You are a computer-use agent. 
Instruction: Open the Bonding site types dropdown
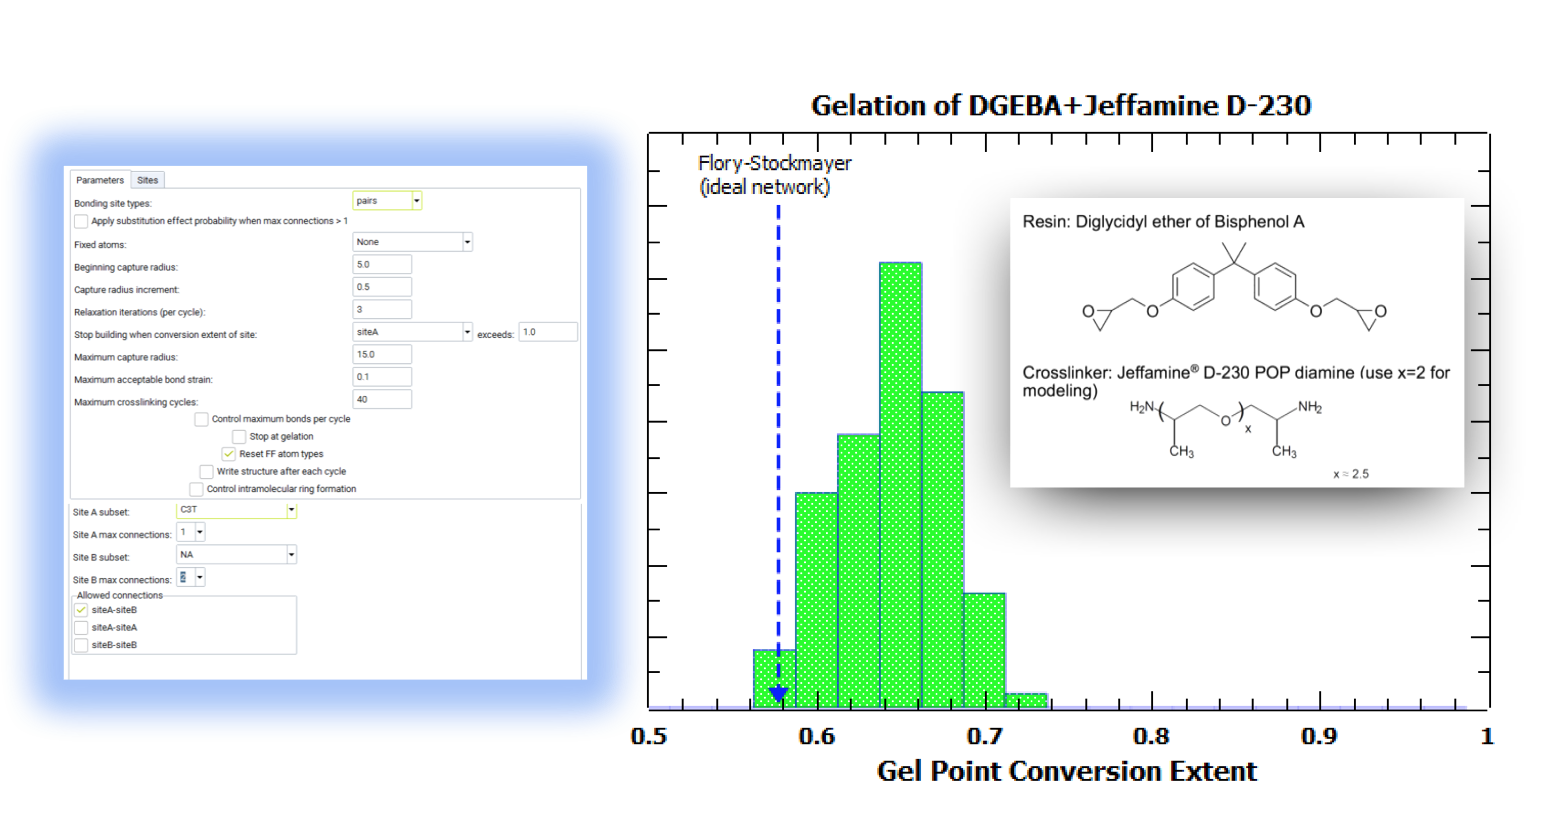click(416, 201)
